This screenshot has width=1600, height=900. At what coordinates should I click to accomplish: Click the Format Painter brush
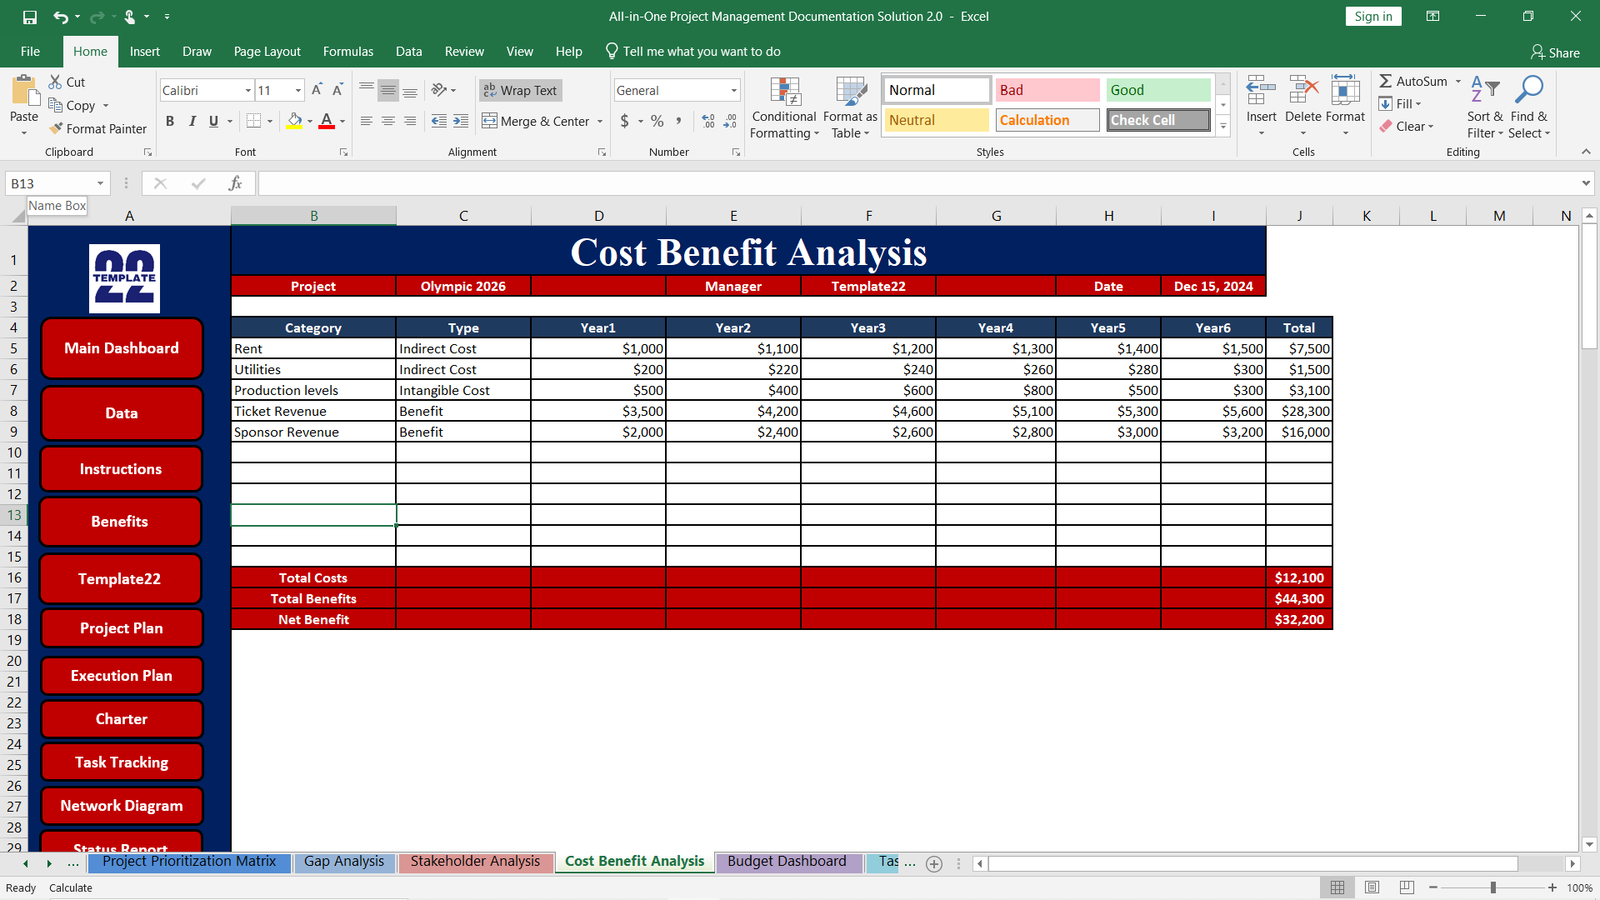pyautogui.click(x=57, y=128)
